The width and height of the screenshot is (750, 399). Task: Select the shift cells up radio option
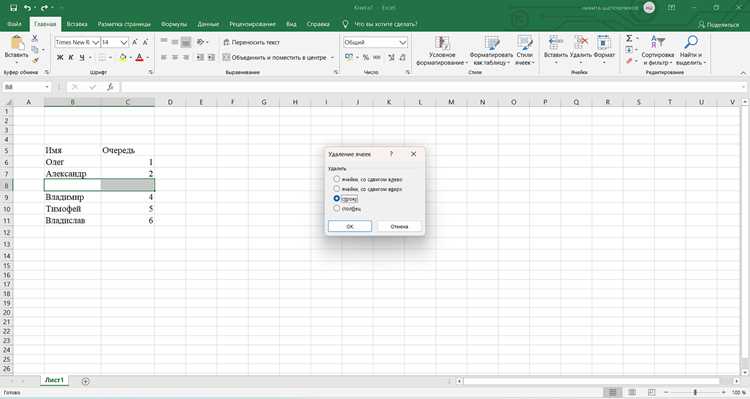point(337,188)
